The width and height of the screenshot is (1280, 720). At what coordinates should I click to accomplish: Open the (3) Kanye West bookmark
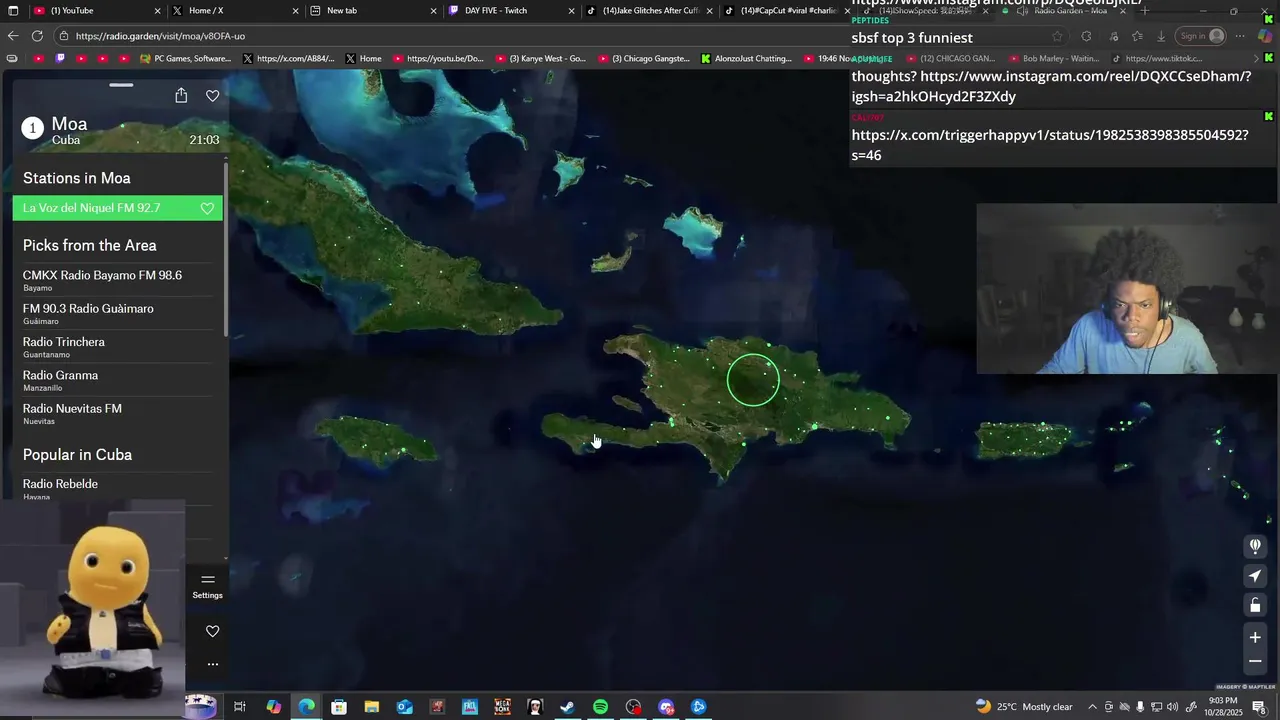pyautogui.click(x=540, y=59)
